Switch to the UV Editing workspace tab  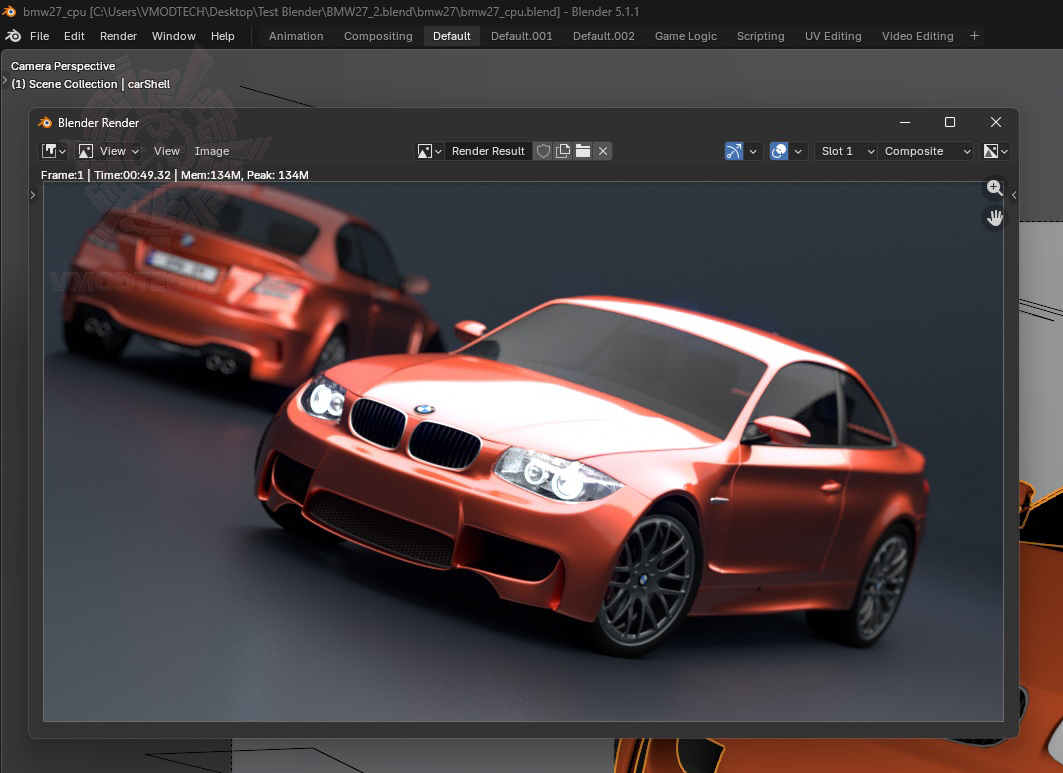[833, 36]
